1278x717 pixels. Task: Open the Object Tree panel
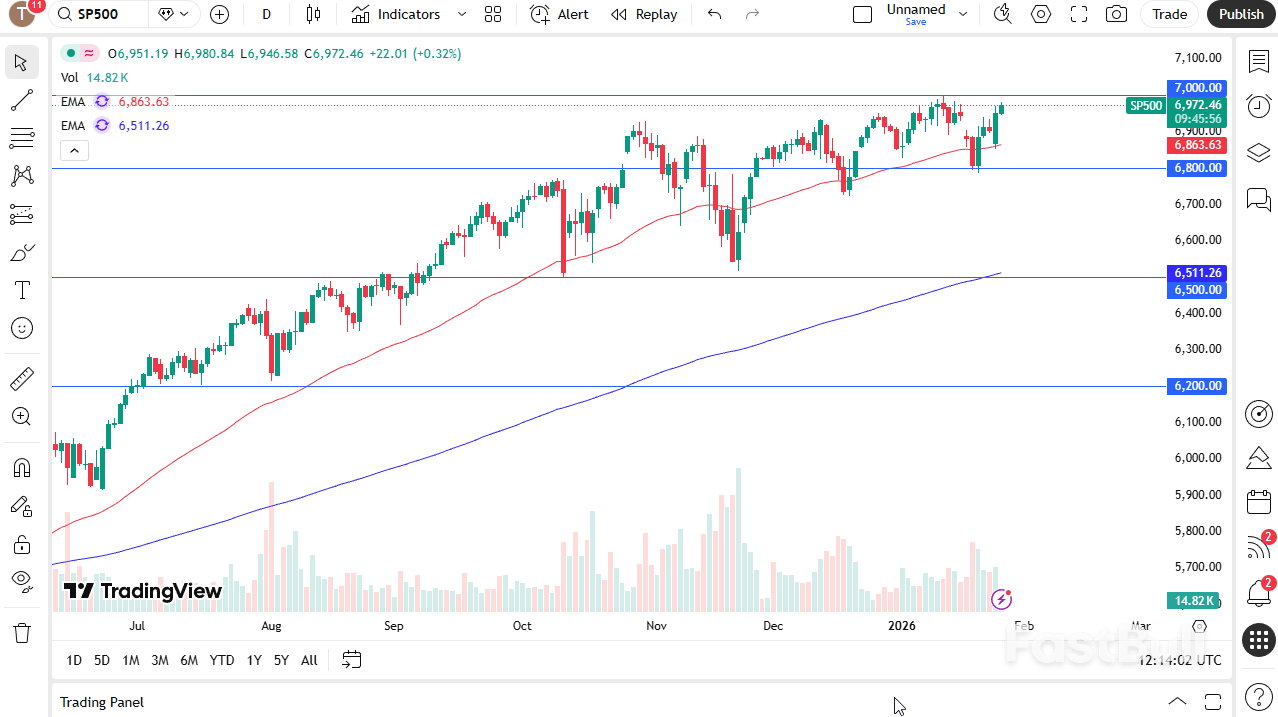click(1258, 153)
